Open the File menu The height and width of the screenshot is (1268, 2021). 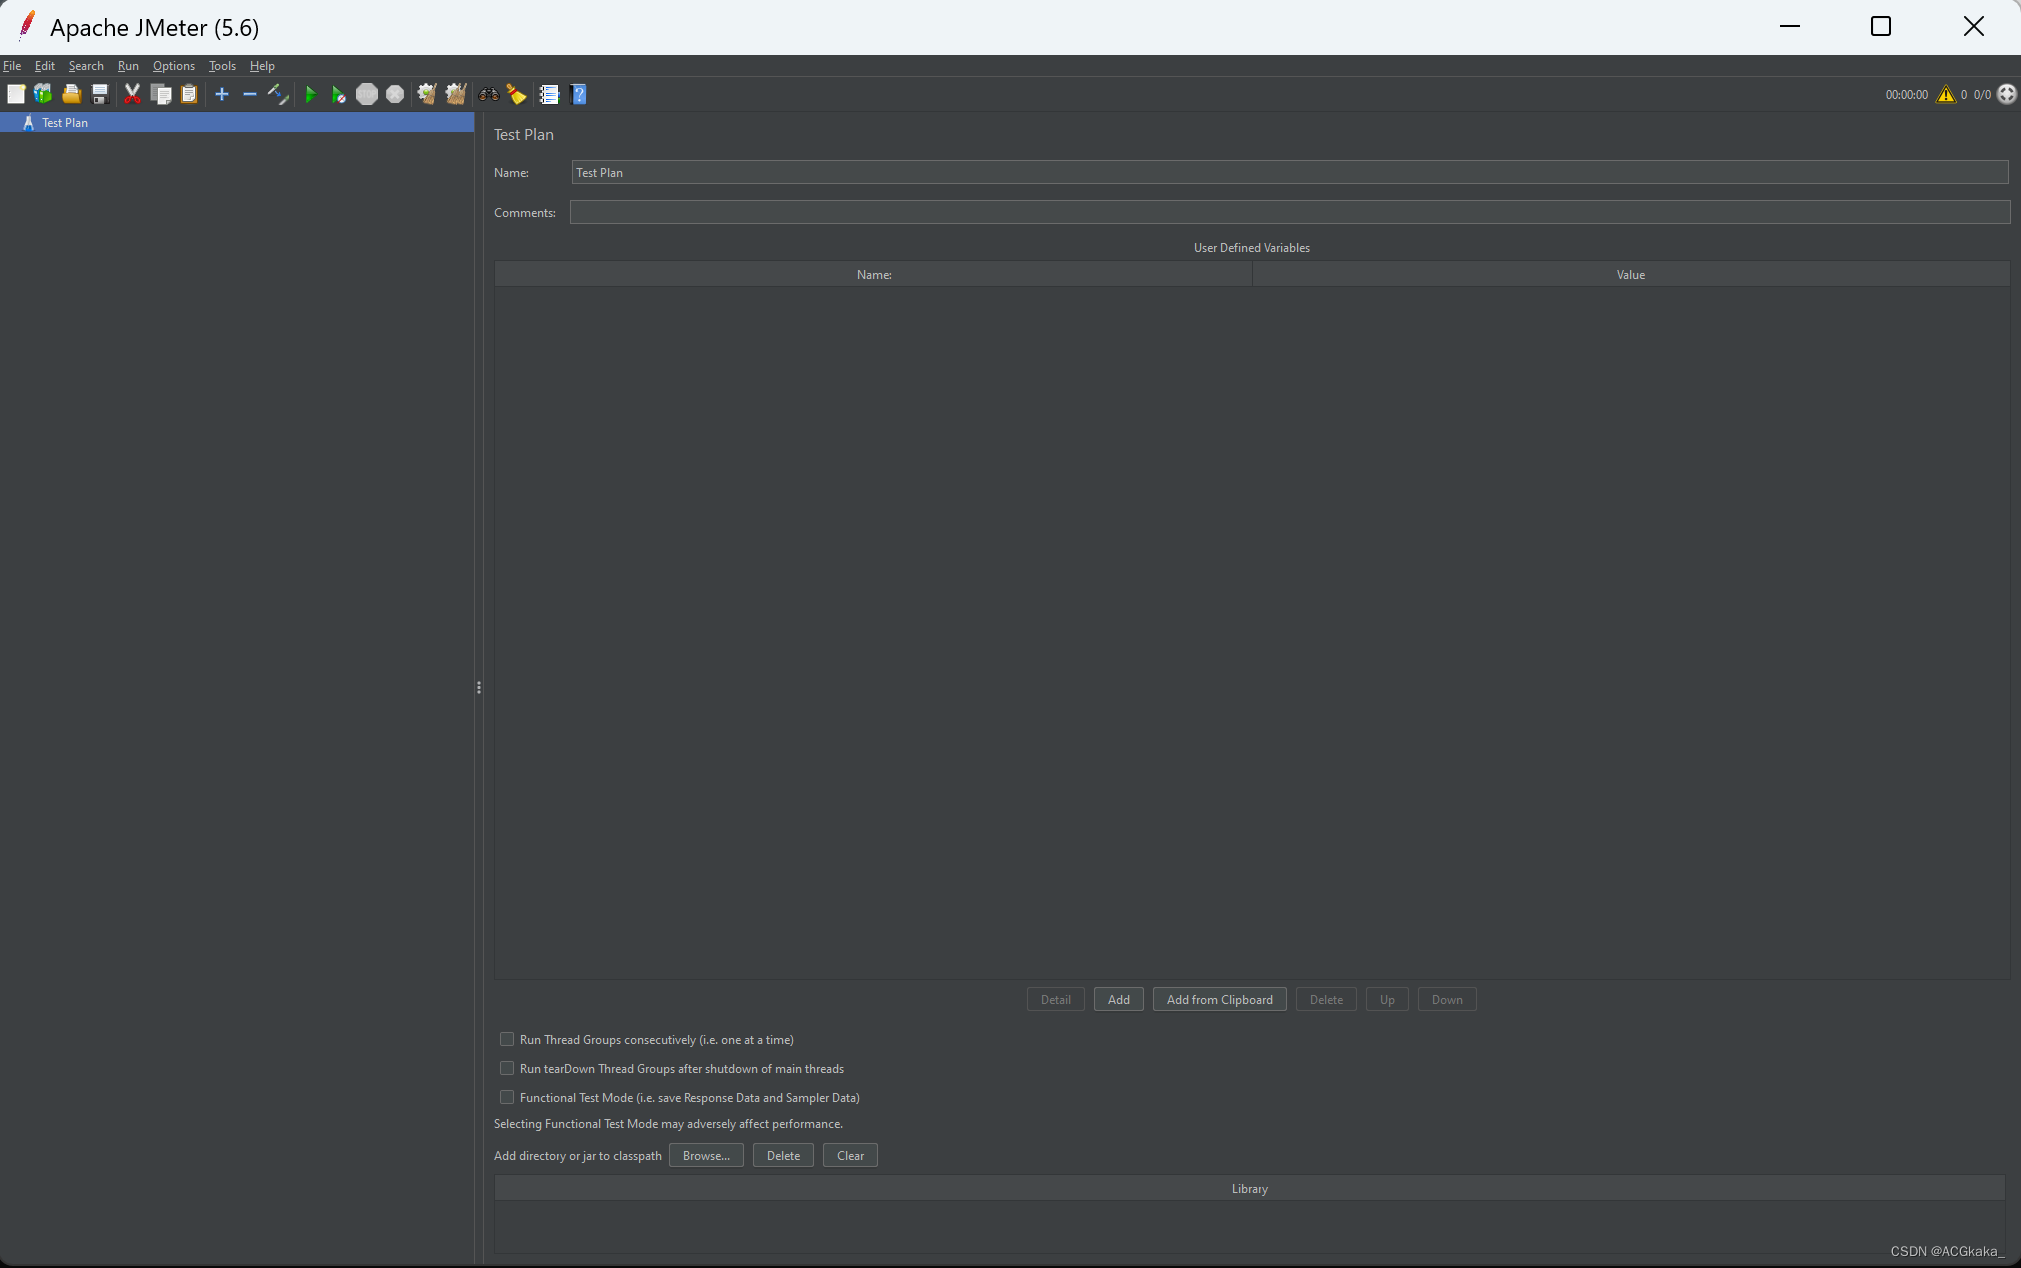pos(12,64)
